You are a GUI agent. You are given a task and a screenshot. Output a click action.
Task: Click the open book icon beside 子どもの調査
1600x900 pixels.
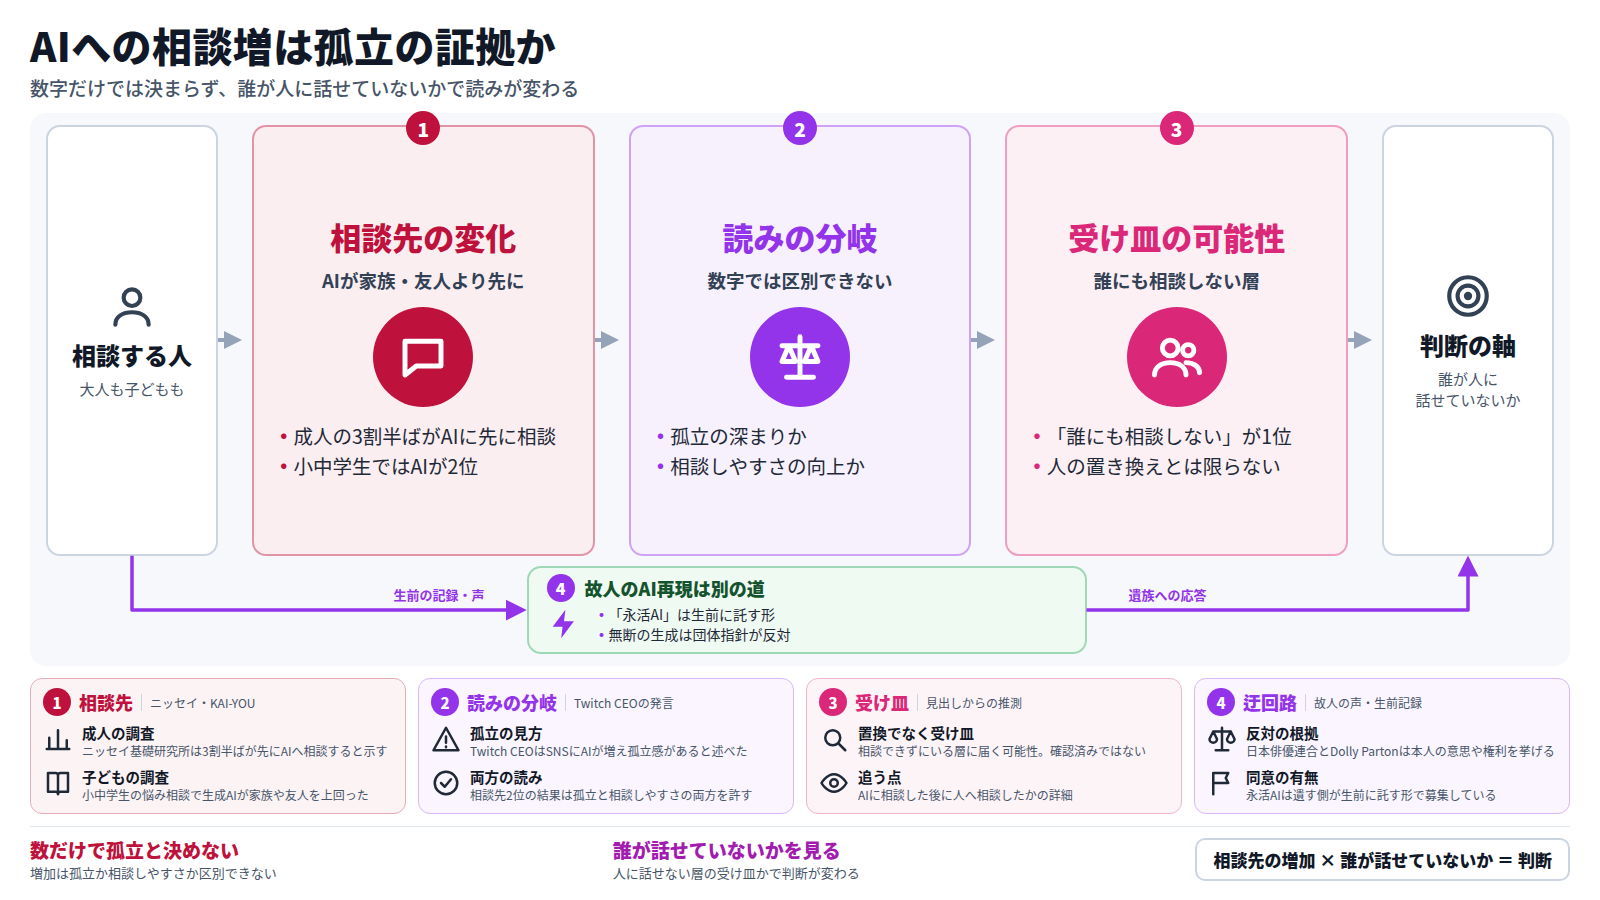click(58, 783)
